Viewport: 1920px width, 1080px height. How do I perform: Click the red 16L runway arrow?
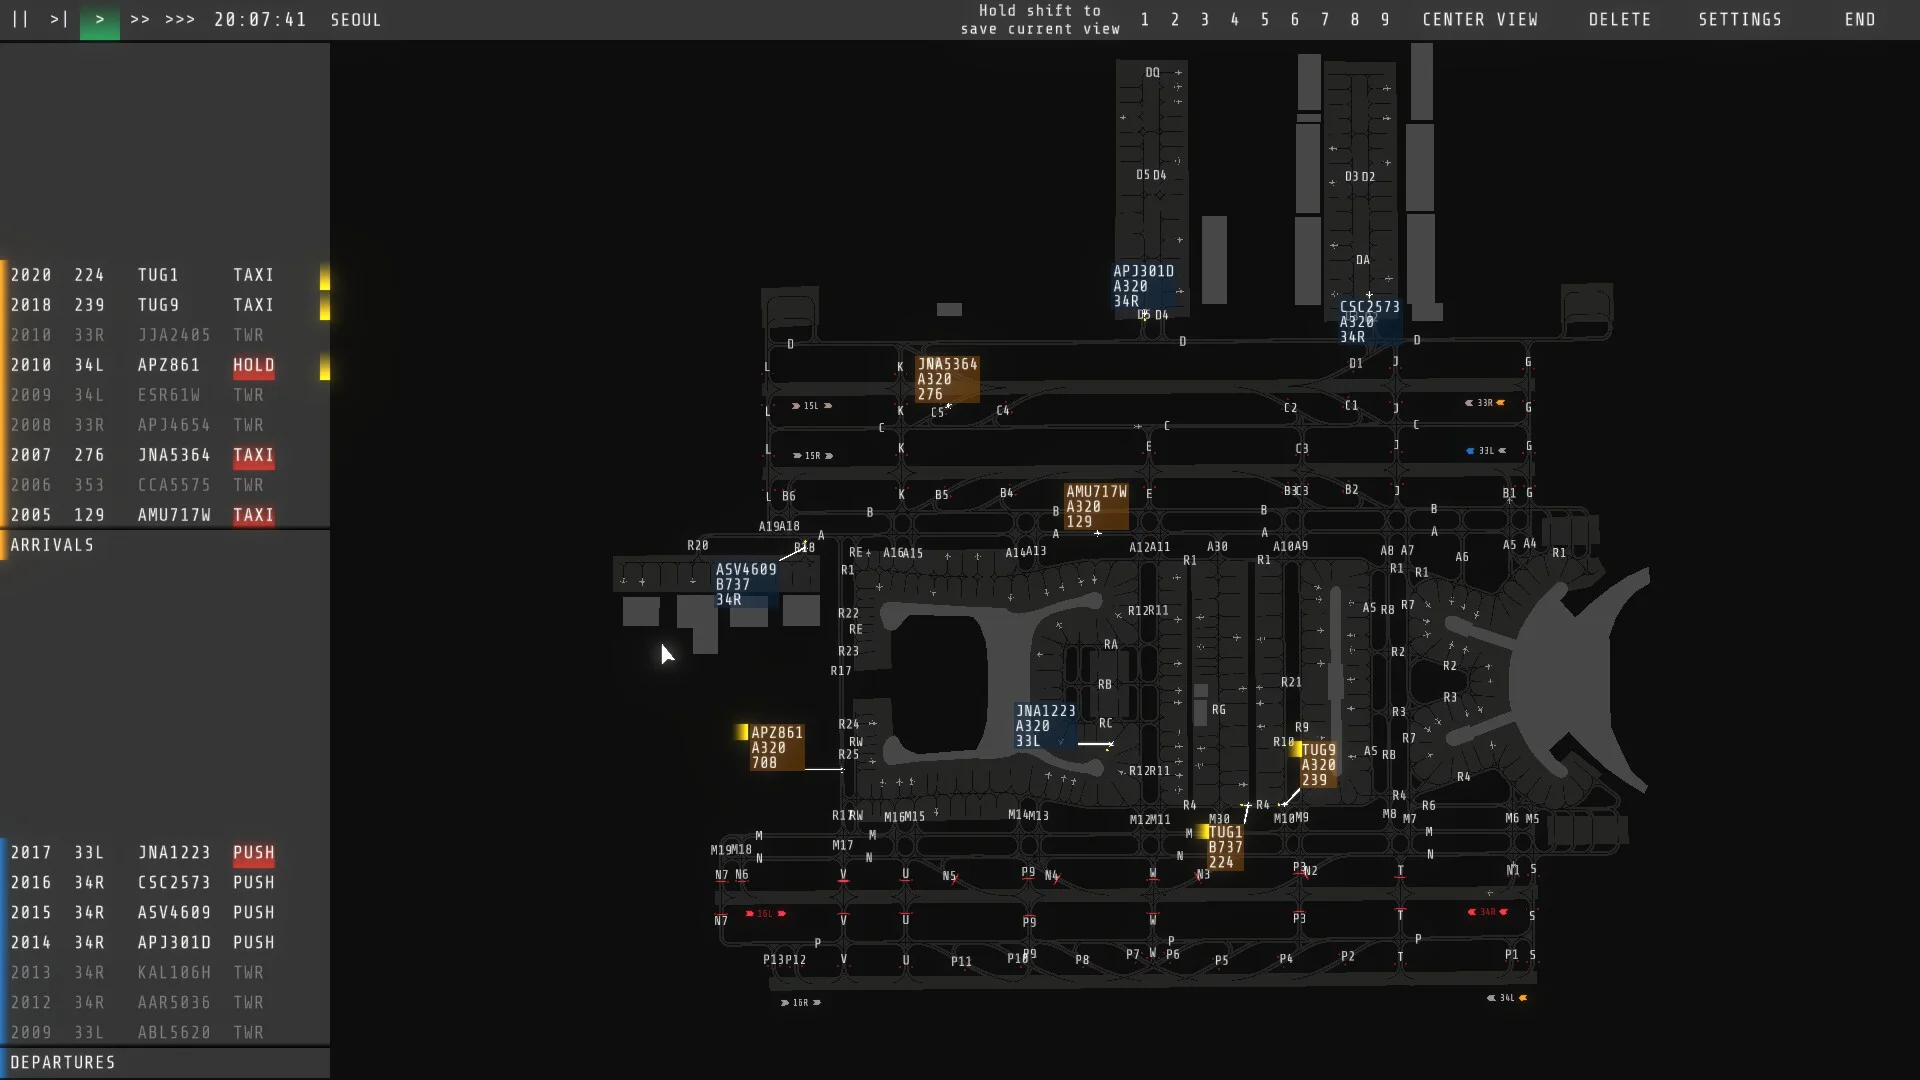pyautogui.click(x=766, y=914)
